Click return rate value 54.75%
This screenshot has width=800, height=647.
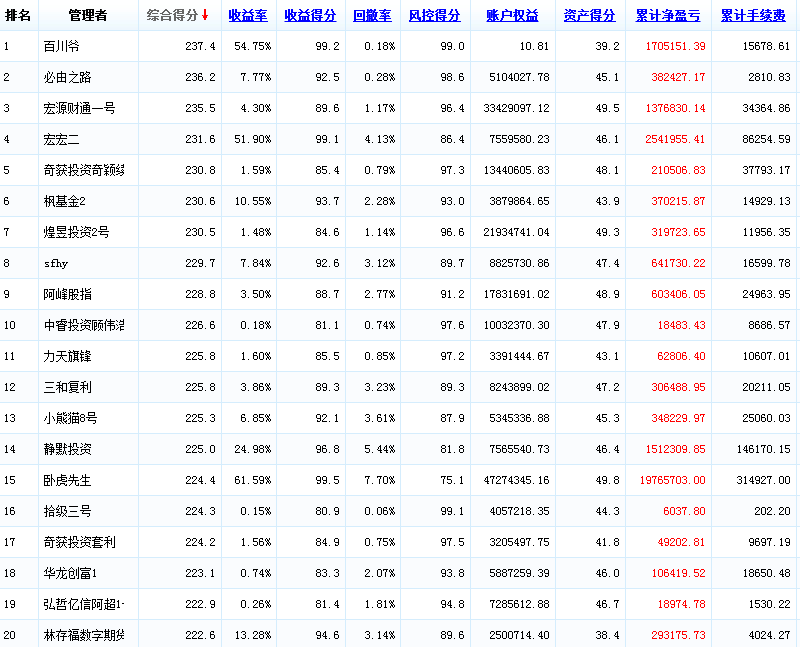pos(253,46)
